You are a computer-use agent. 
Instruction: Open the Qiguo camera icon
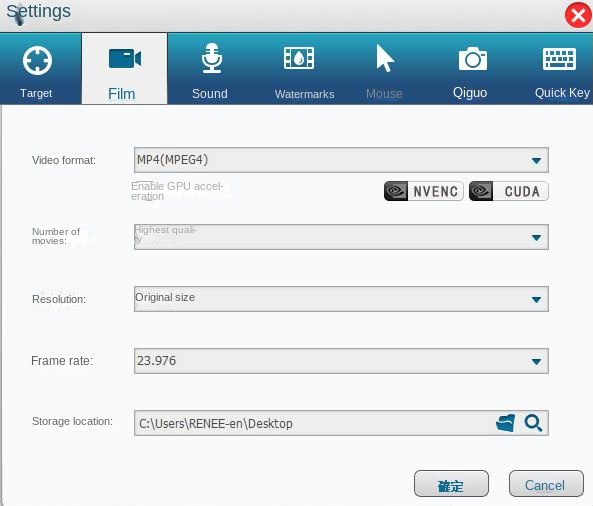point(473,59)
